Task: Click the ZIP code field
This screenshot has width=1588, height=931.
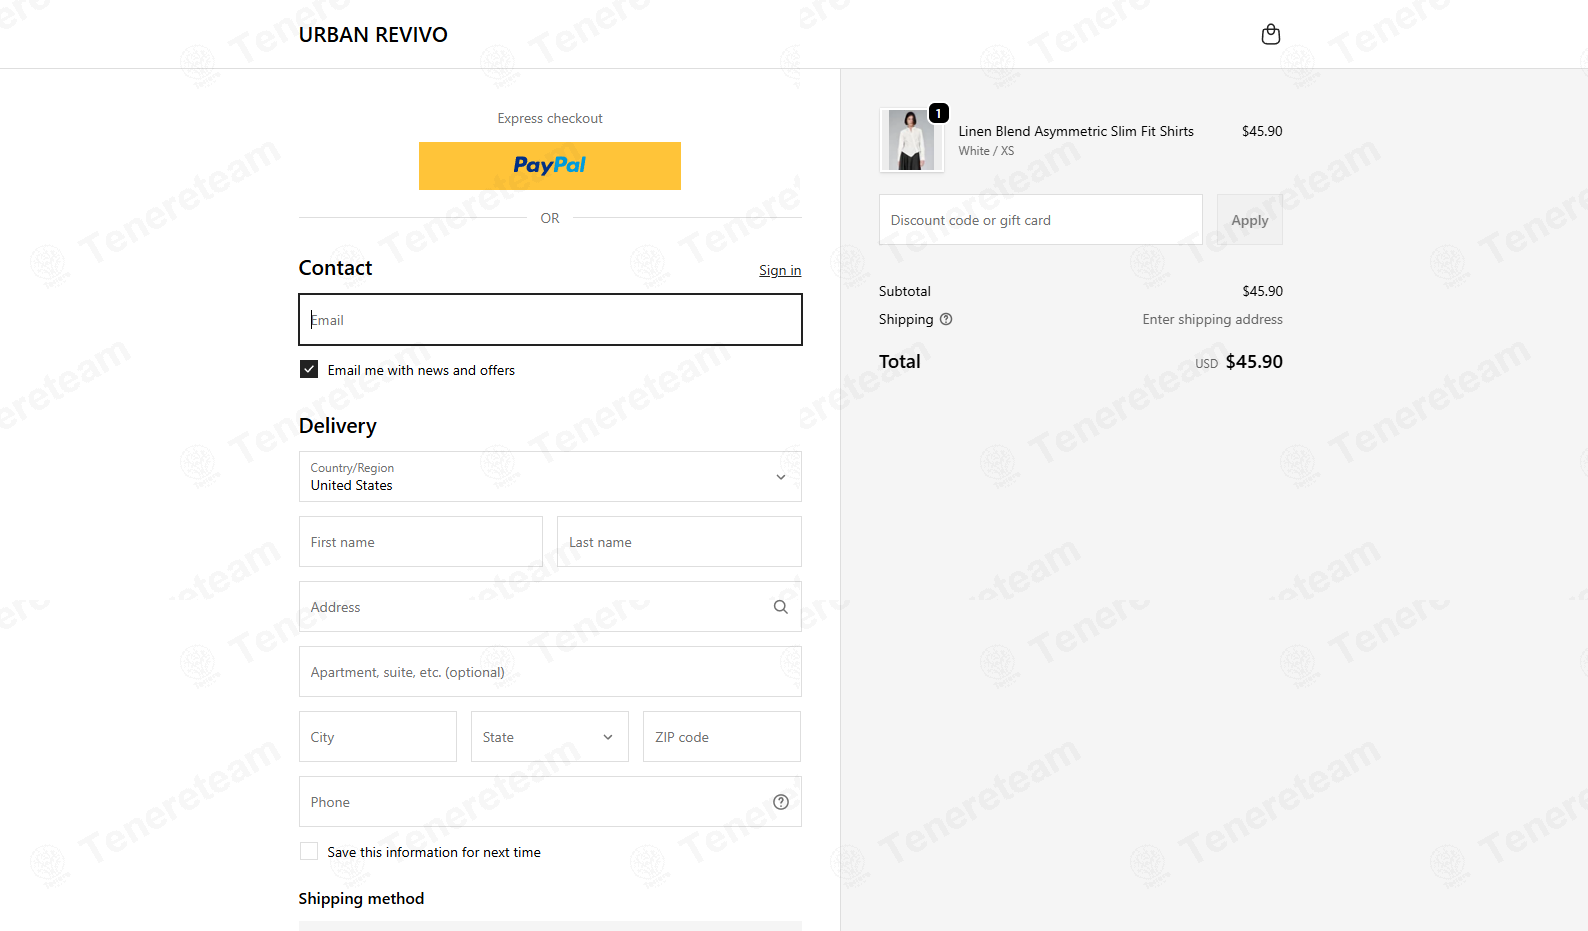Action: (x=722, y=737)
